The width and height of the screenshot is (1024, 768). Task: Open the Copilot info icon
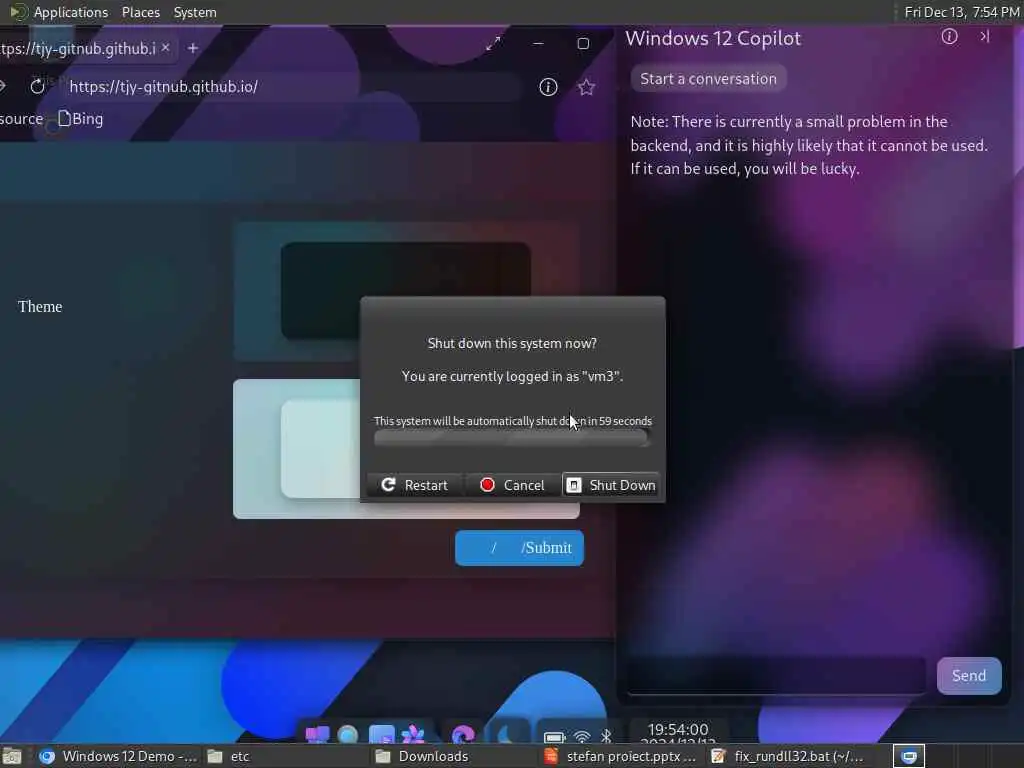(x=950, y=37)
